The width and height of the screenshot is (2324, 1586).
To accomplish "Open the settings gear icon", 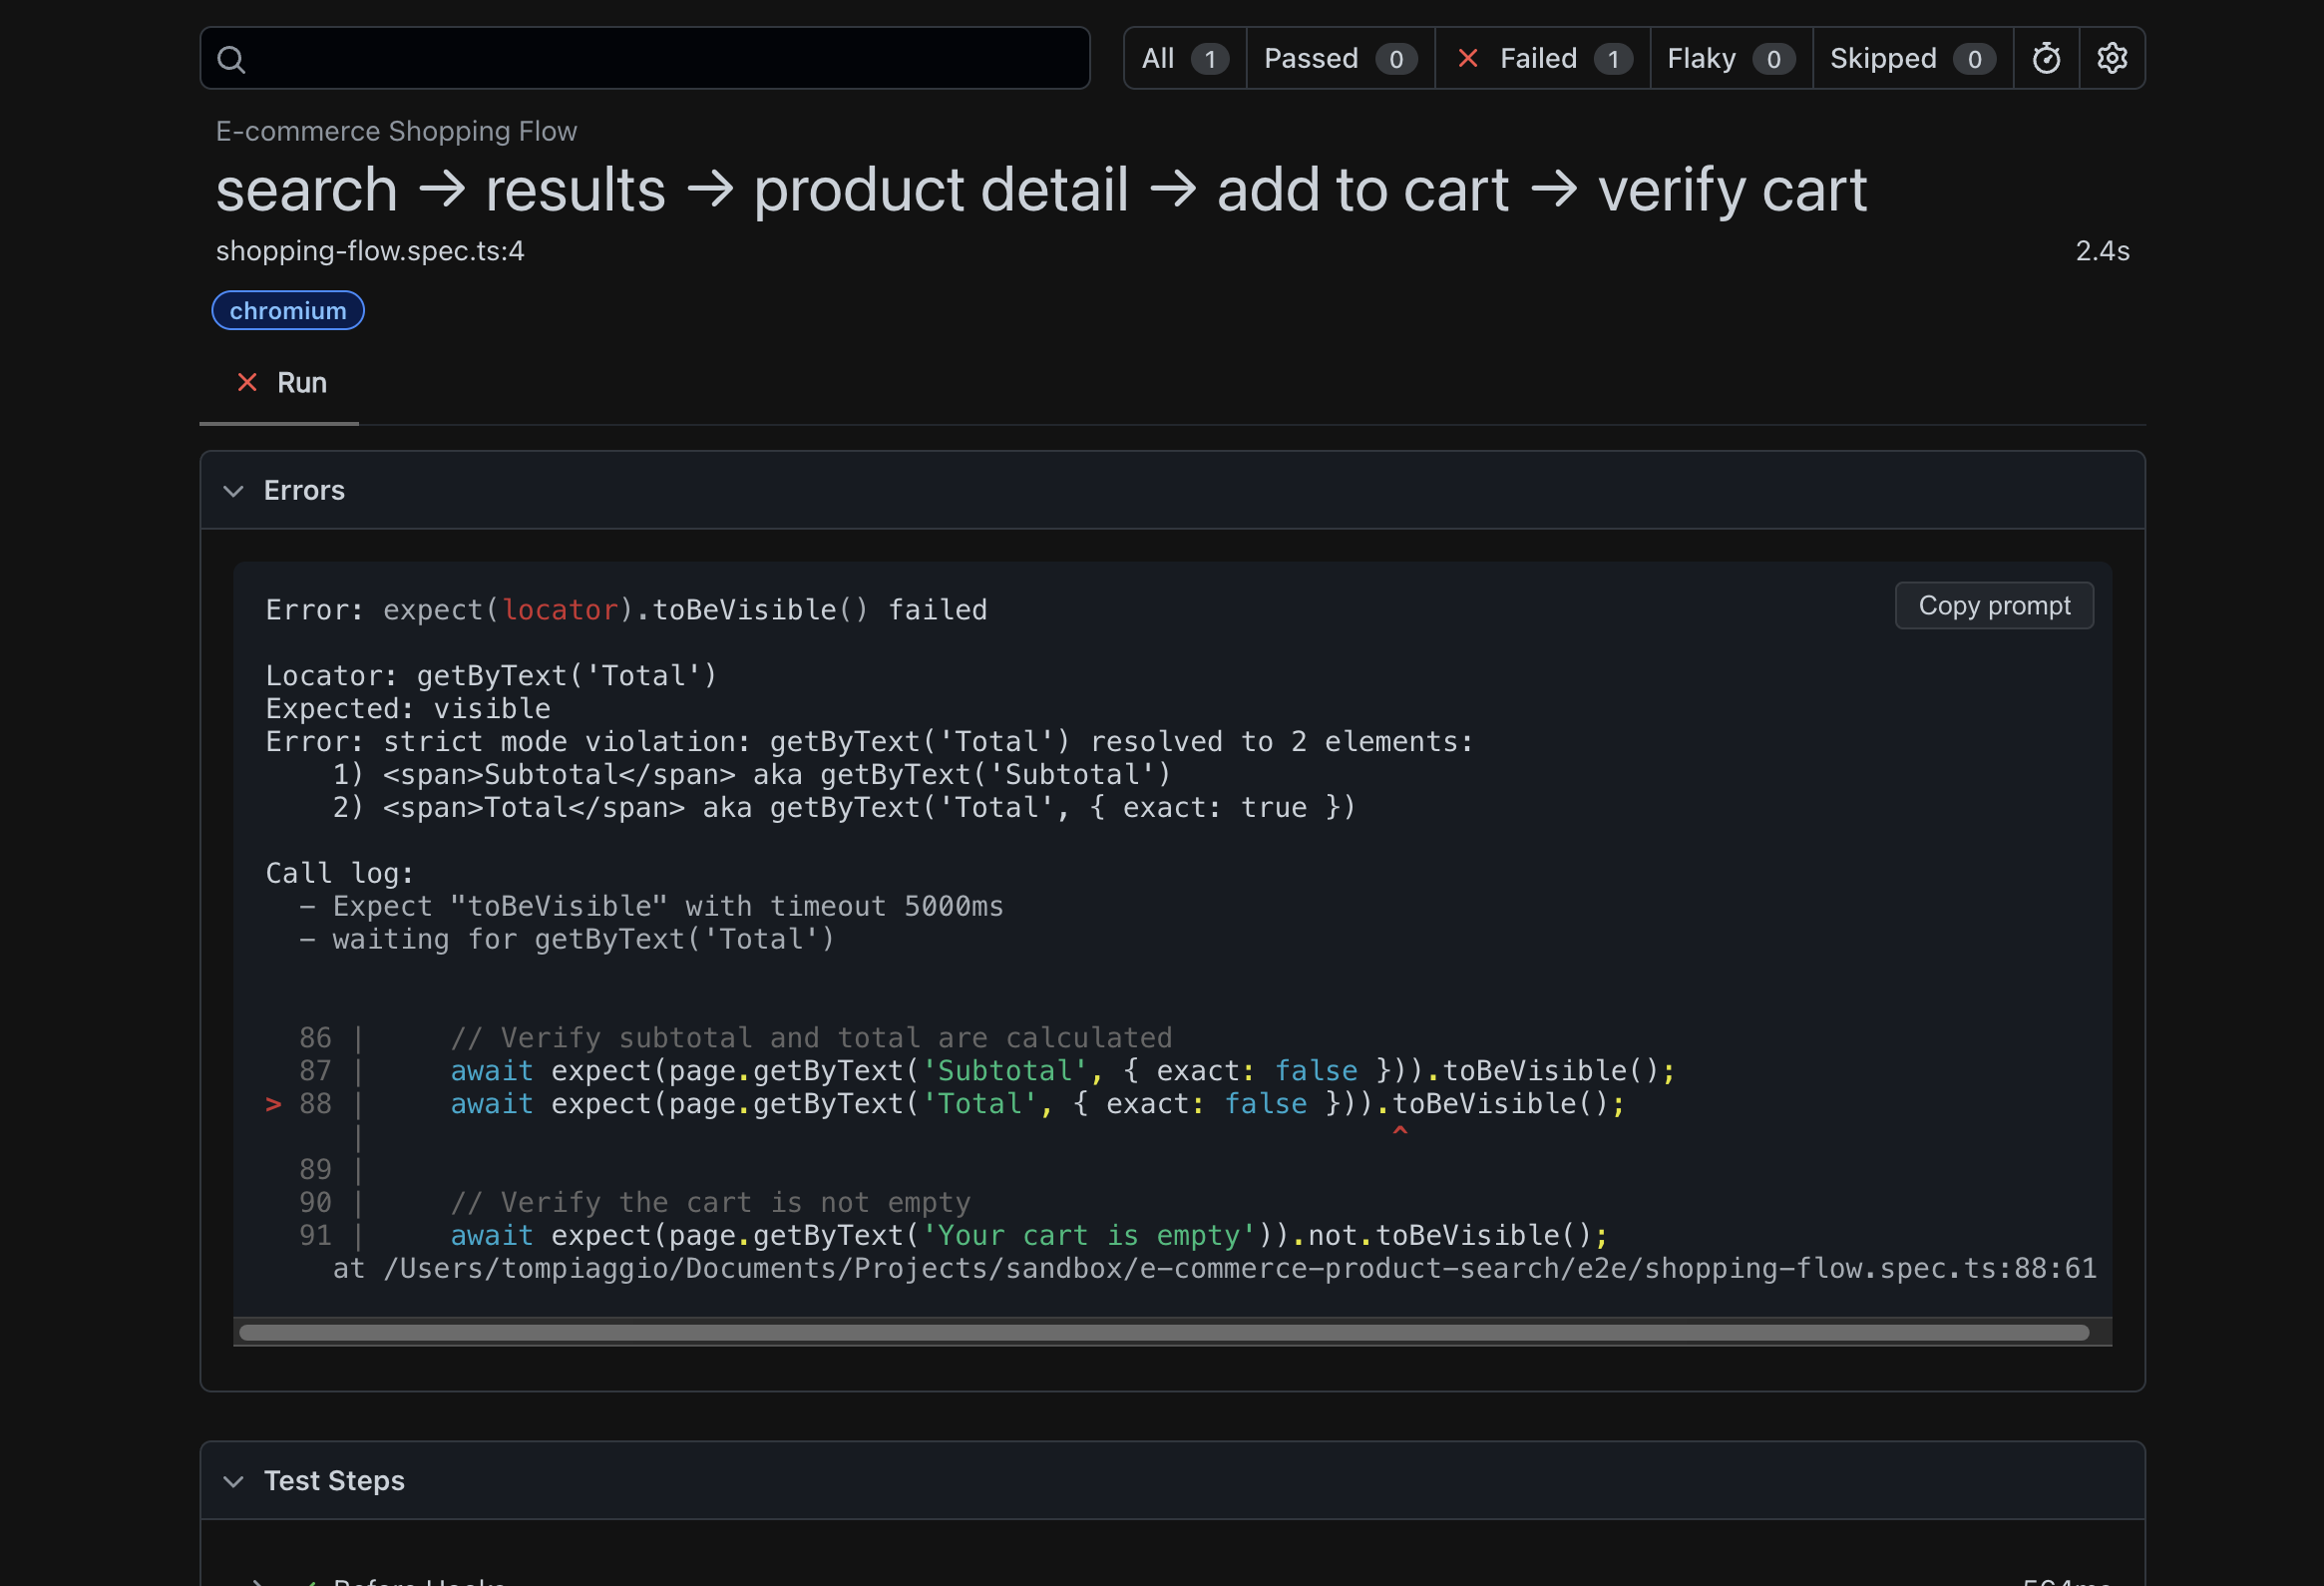I will click(2111, 58).
